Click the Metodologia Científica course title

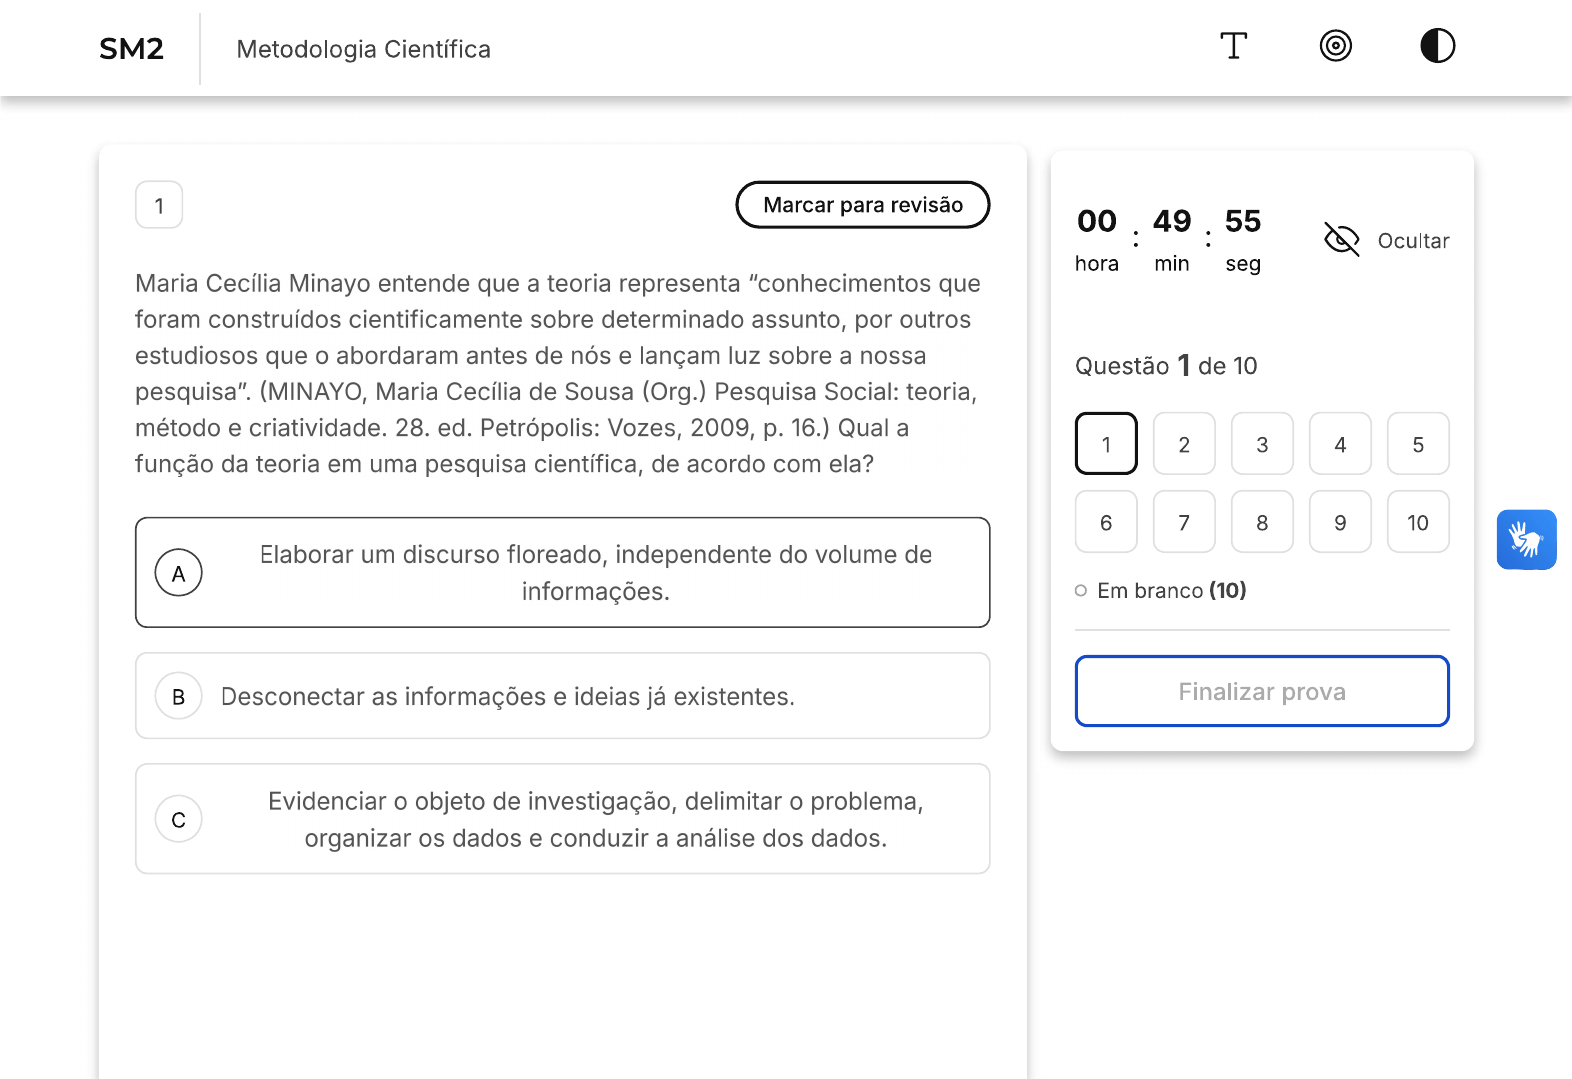[x=363, y=49]
